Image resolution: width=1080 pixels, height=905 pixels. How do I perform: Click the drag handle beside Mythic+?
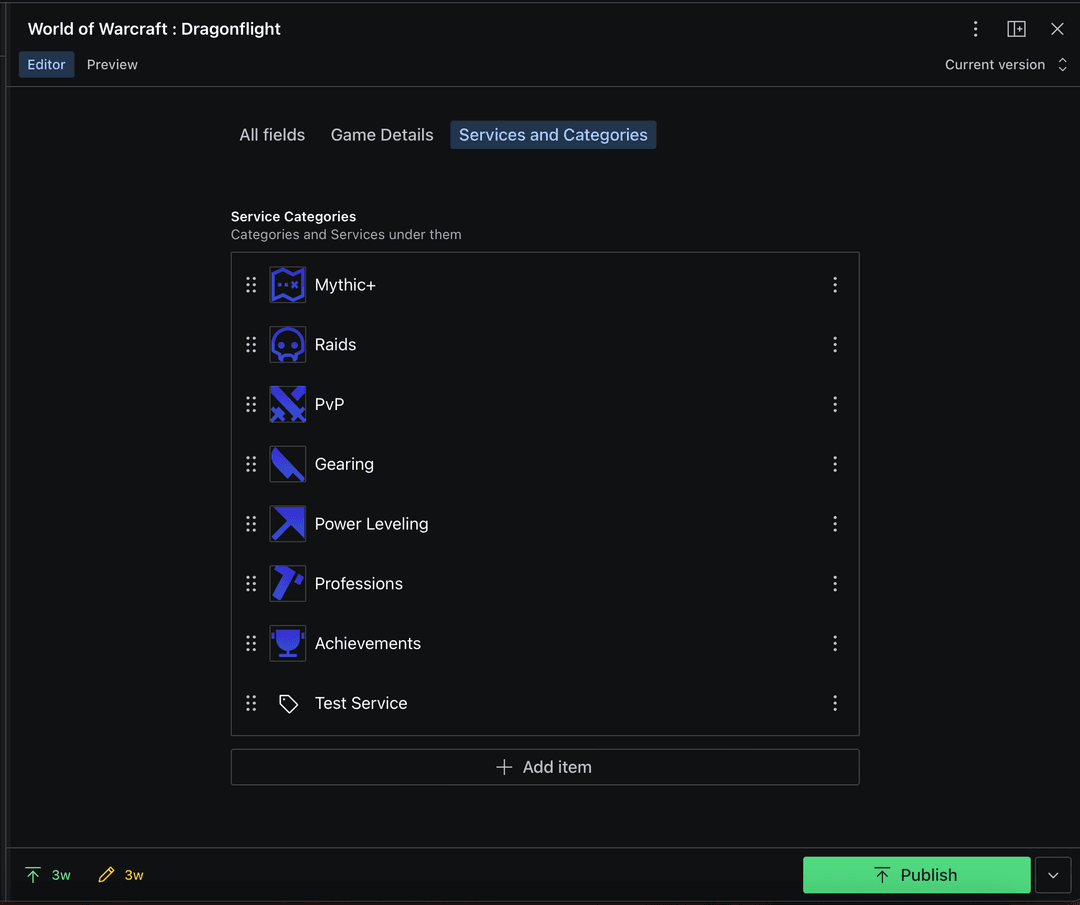point(251,285)
